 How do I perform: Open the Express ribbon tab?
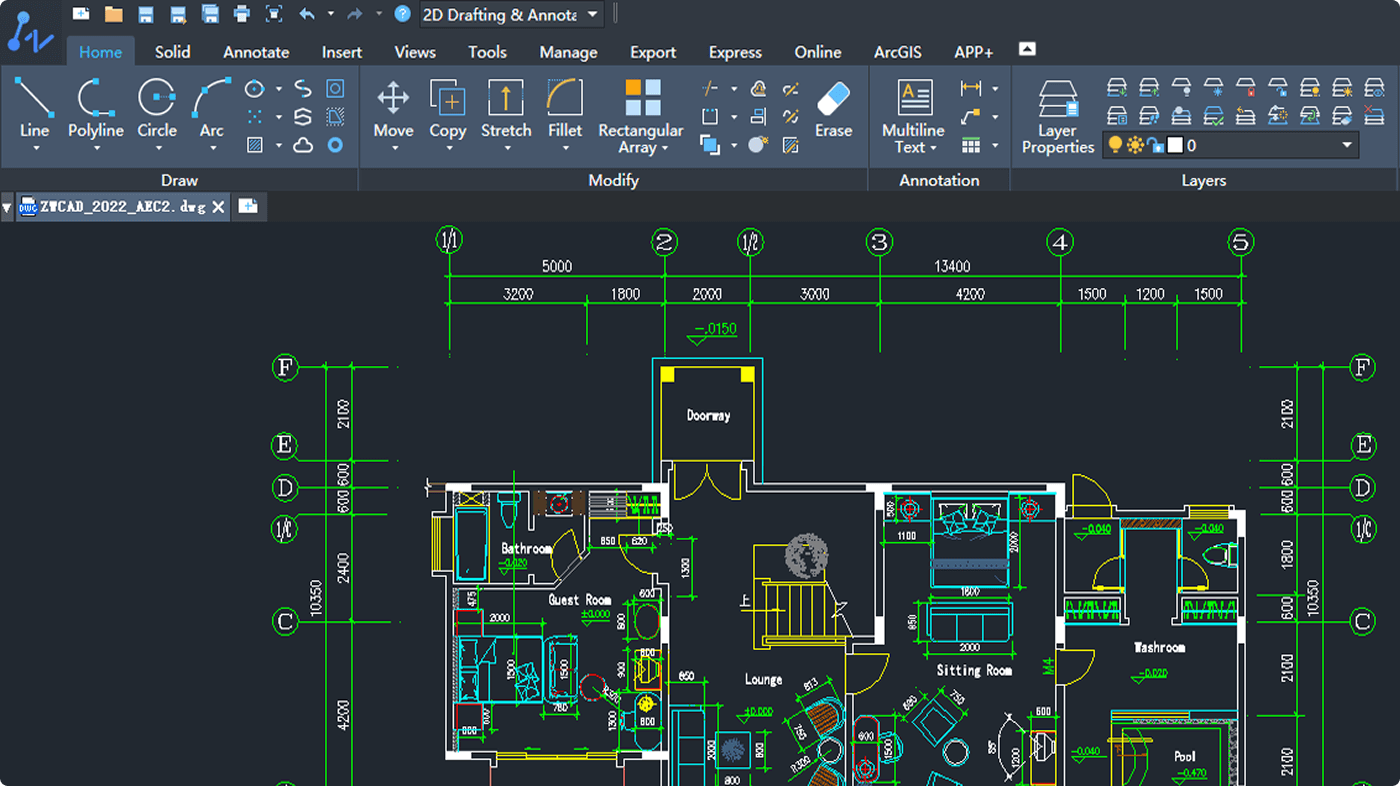735,51
